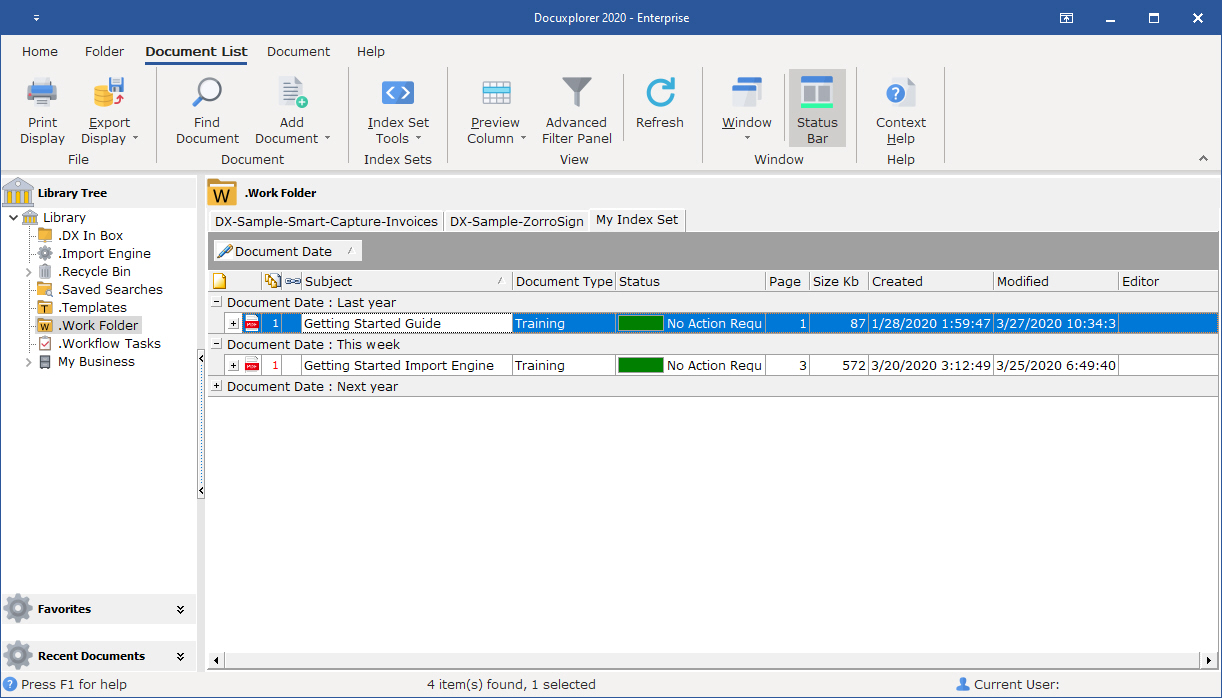Collapse the ribbon with the chevron
The height and width of the screenshot is (698, 1222).
click(1203, 159)
